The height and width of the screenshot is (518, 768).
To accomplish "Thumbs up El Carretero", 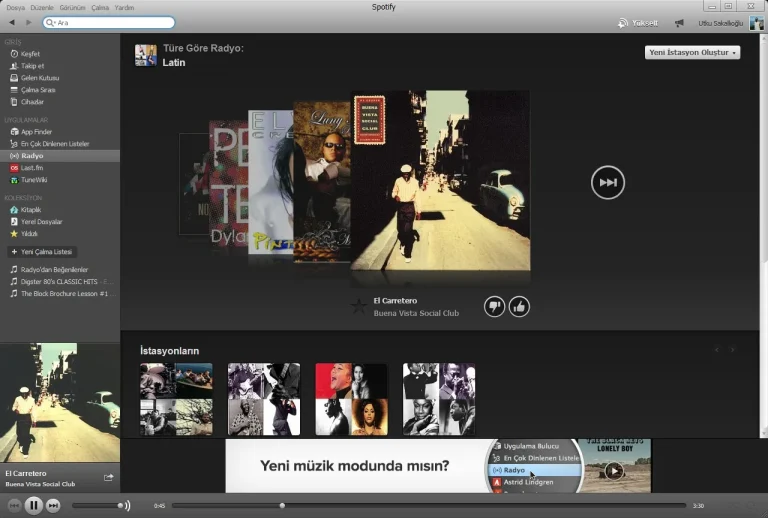I will coord(519,307).
